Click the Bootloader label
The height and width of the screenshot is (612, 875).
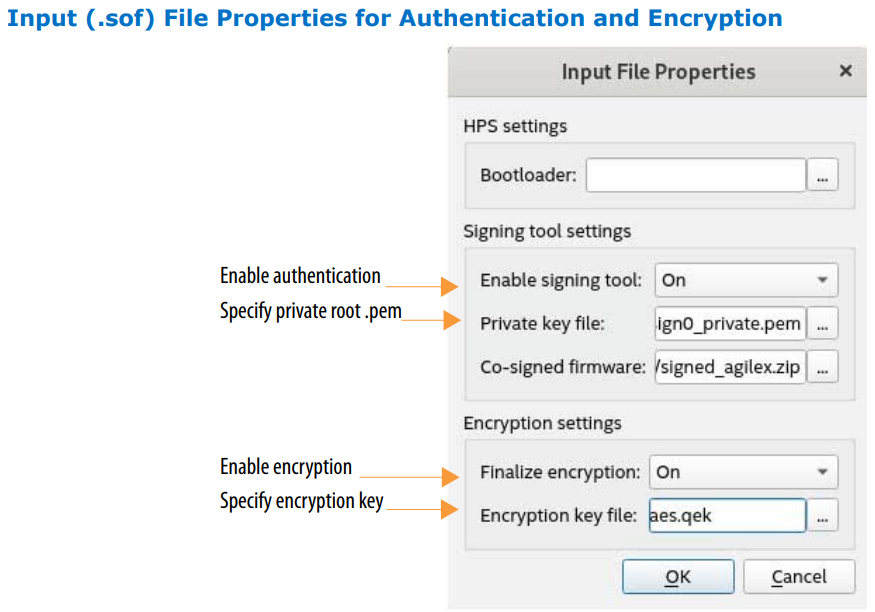coord(528,175)
